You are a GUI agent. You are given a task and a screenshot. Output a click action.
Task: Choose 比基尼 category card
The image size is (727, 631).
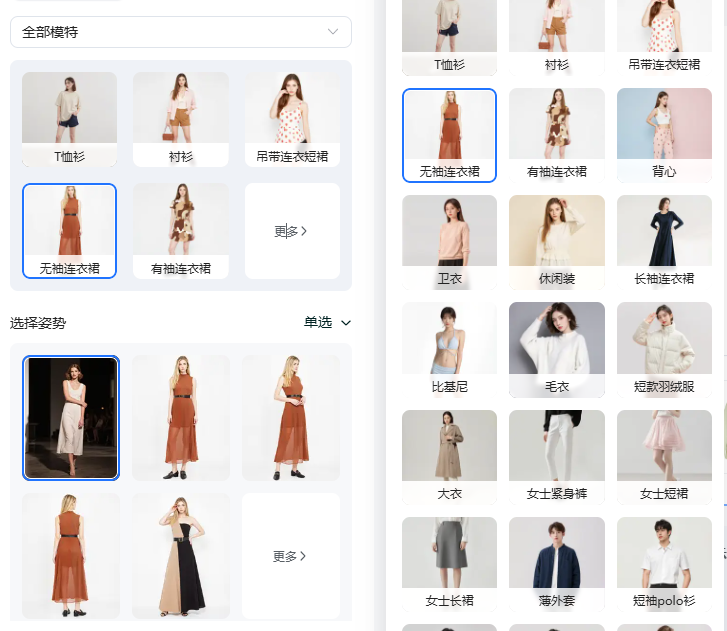pyautogui.click(x=449, y=350)
